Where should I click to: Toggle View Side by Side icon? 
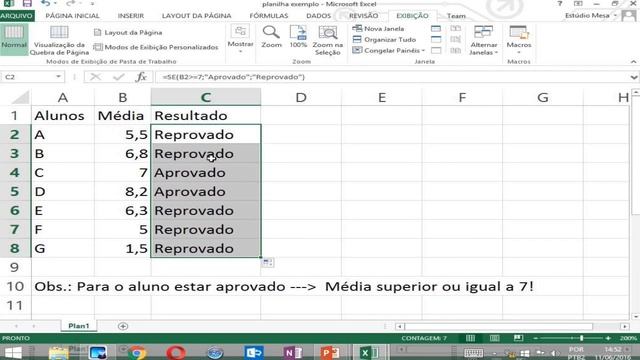(x=456, y=29)
